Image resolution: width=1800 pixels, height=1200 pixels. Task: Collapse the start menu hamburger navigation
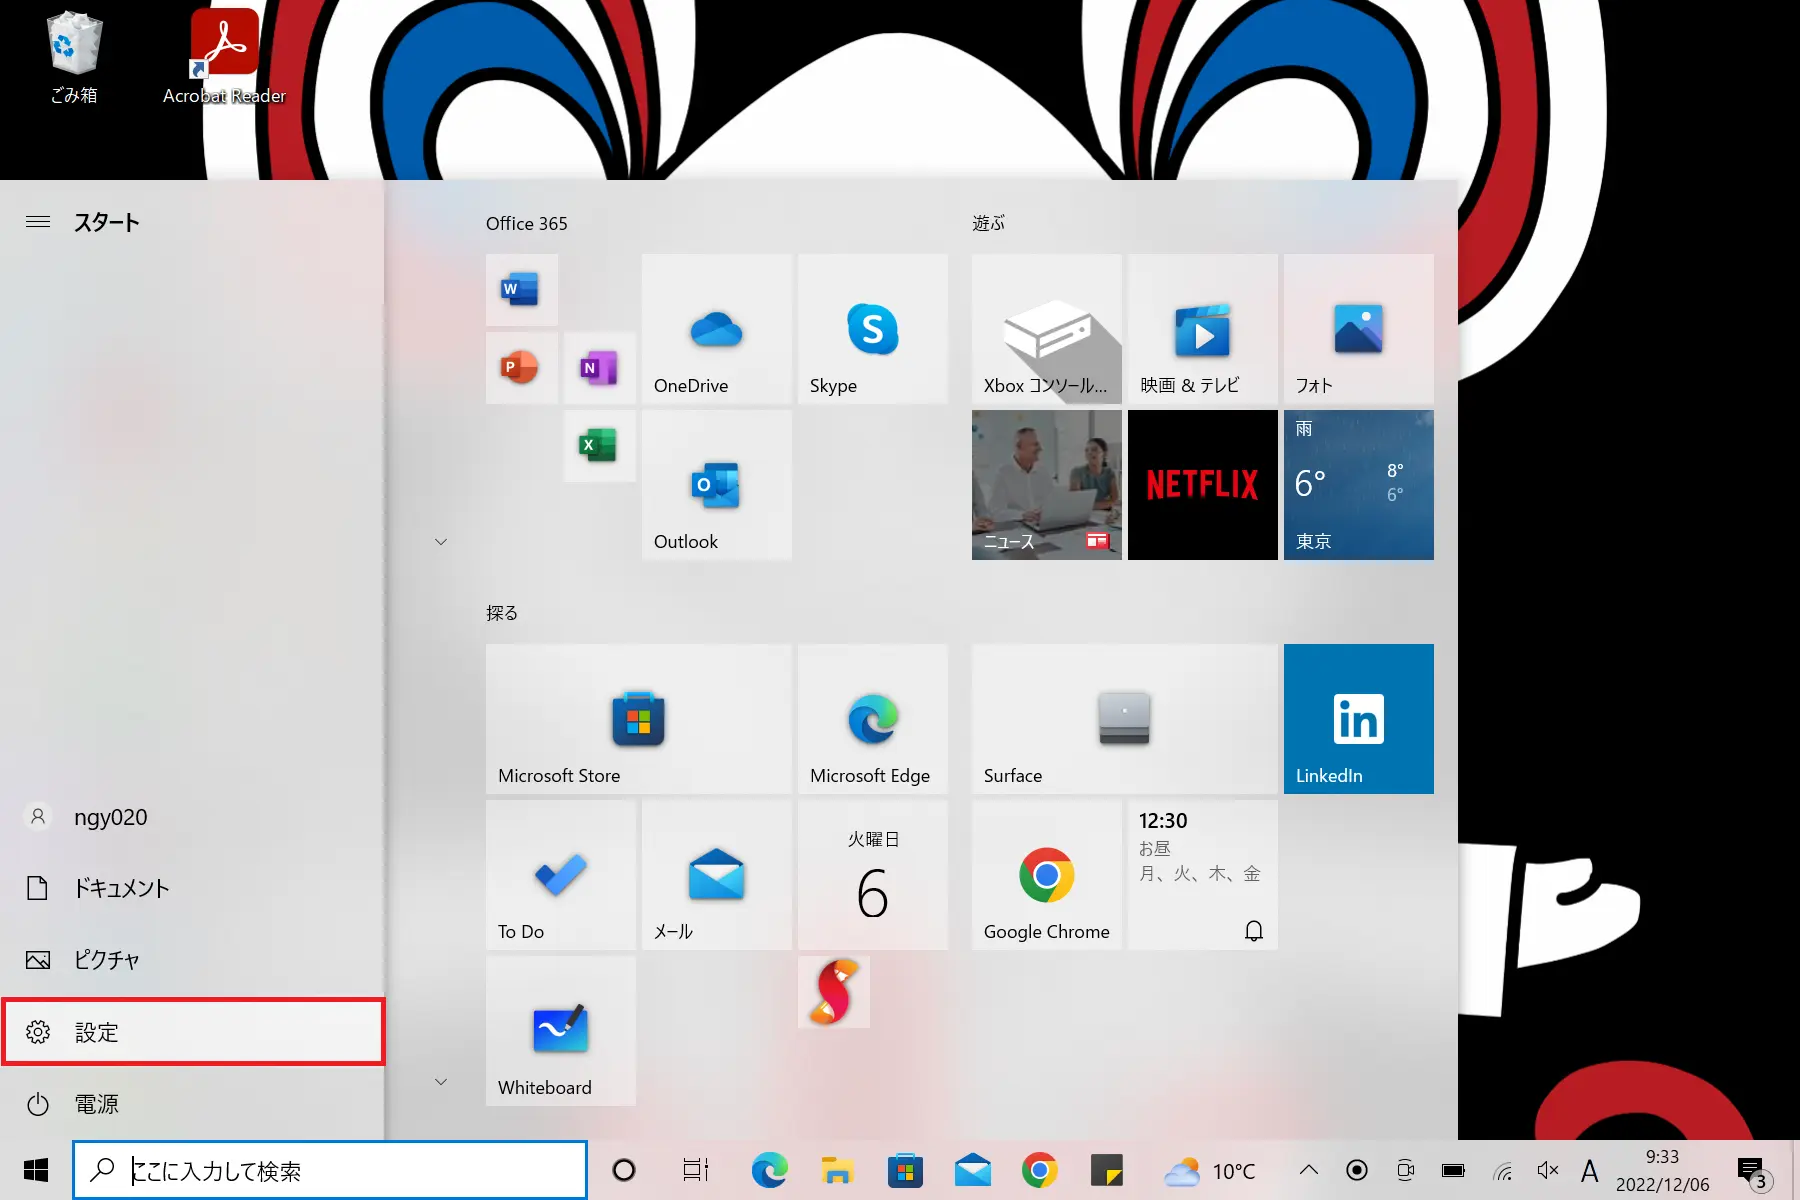click(x=38, y=222)
